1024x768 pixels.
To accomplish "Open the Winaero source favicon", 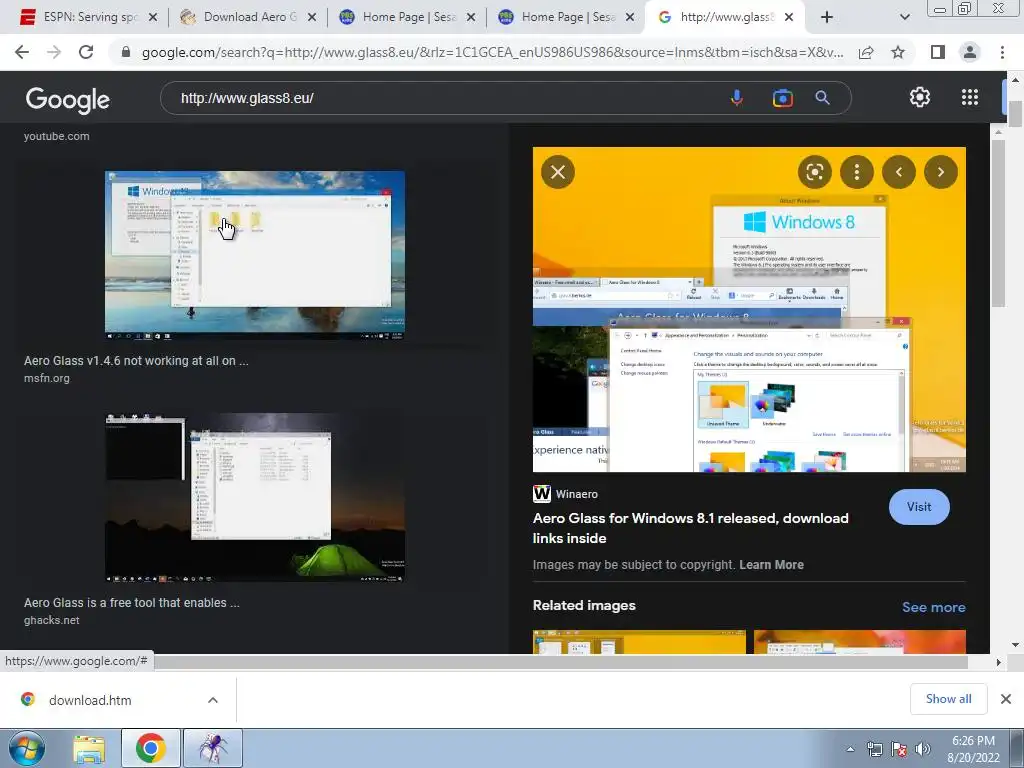I will tap(541, 494).
